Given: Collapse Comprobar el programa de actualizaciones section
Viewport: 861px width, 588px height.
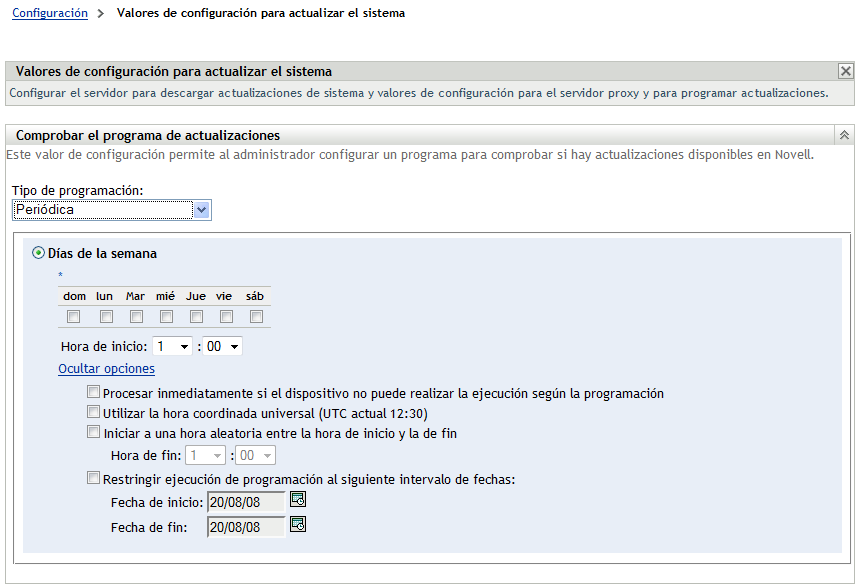Looking at the screenshot, I should tap(844, 135).
